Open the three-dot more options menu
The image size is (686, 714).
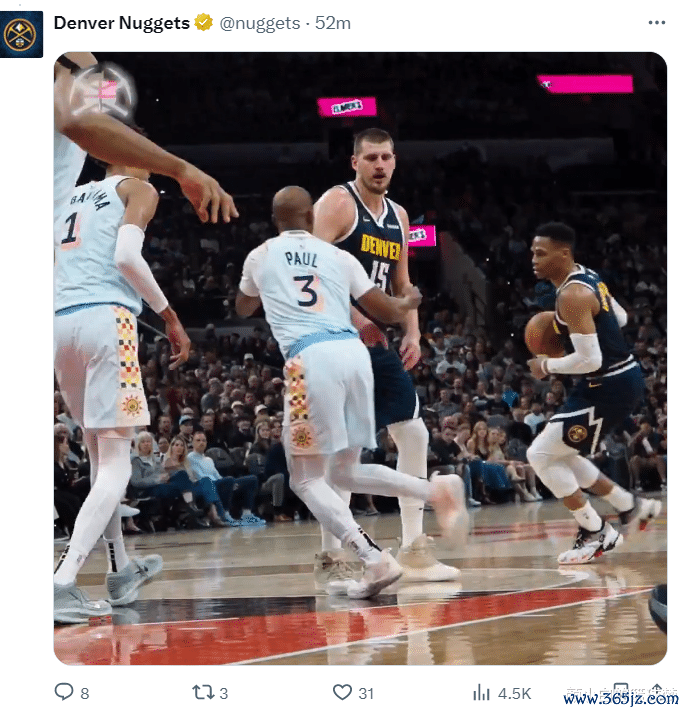pos(656,23)
